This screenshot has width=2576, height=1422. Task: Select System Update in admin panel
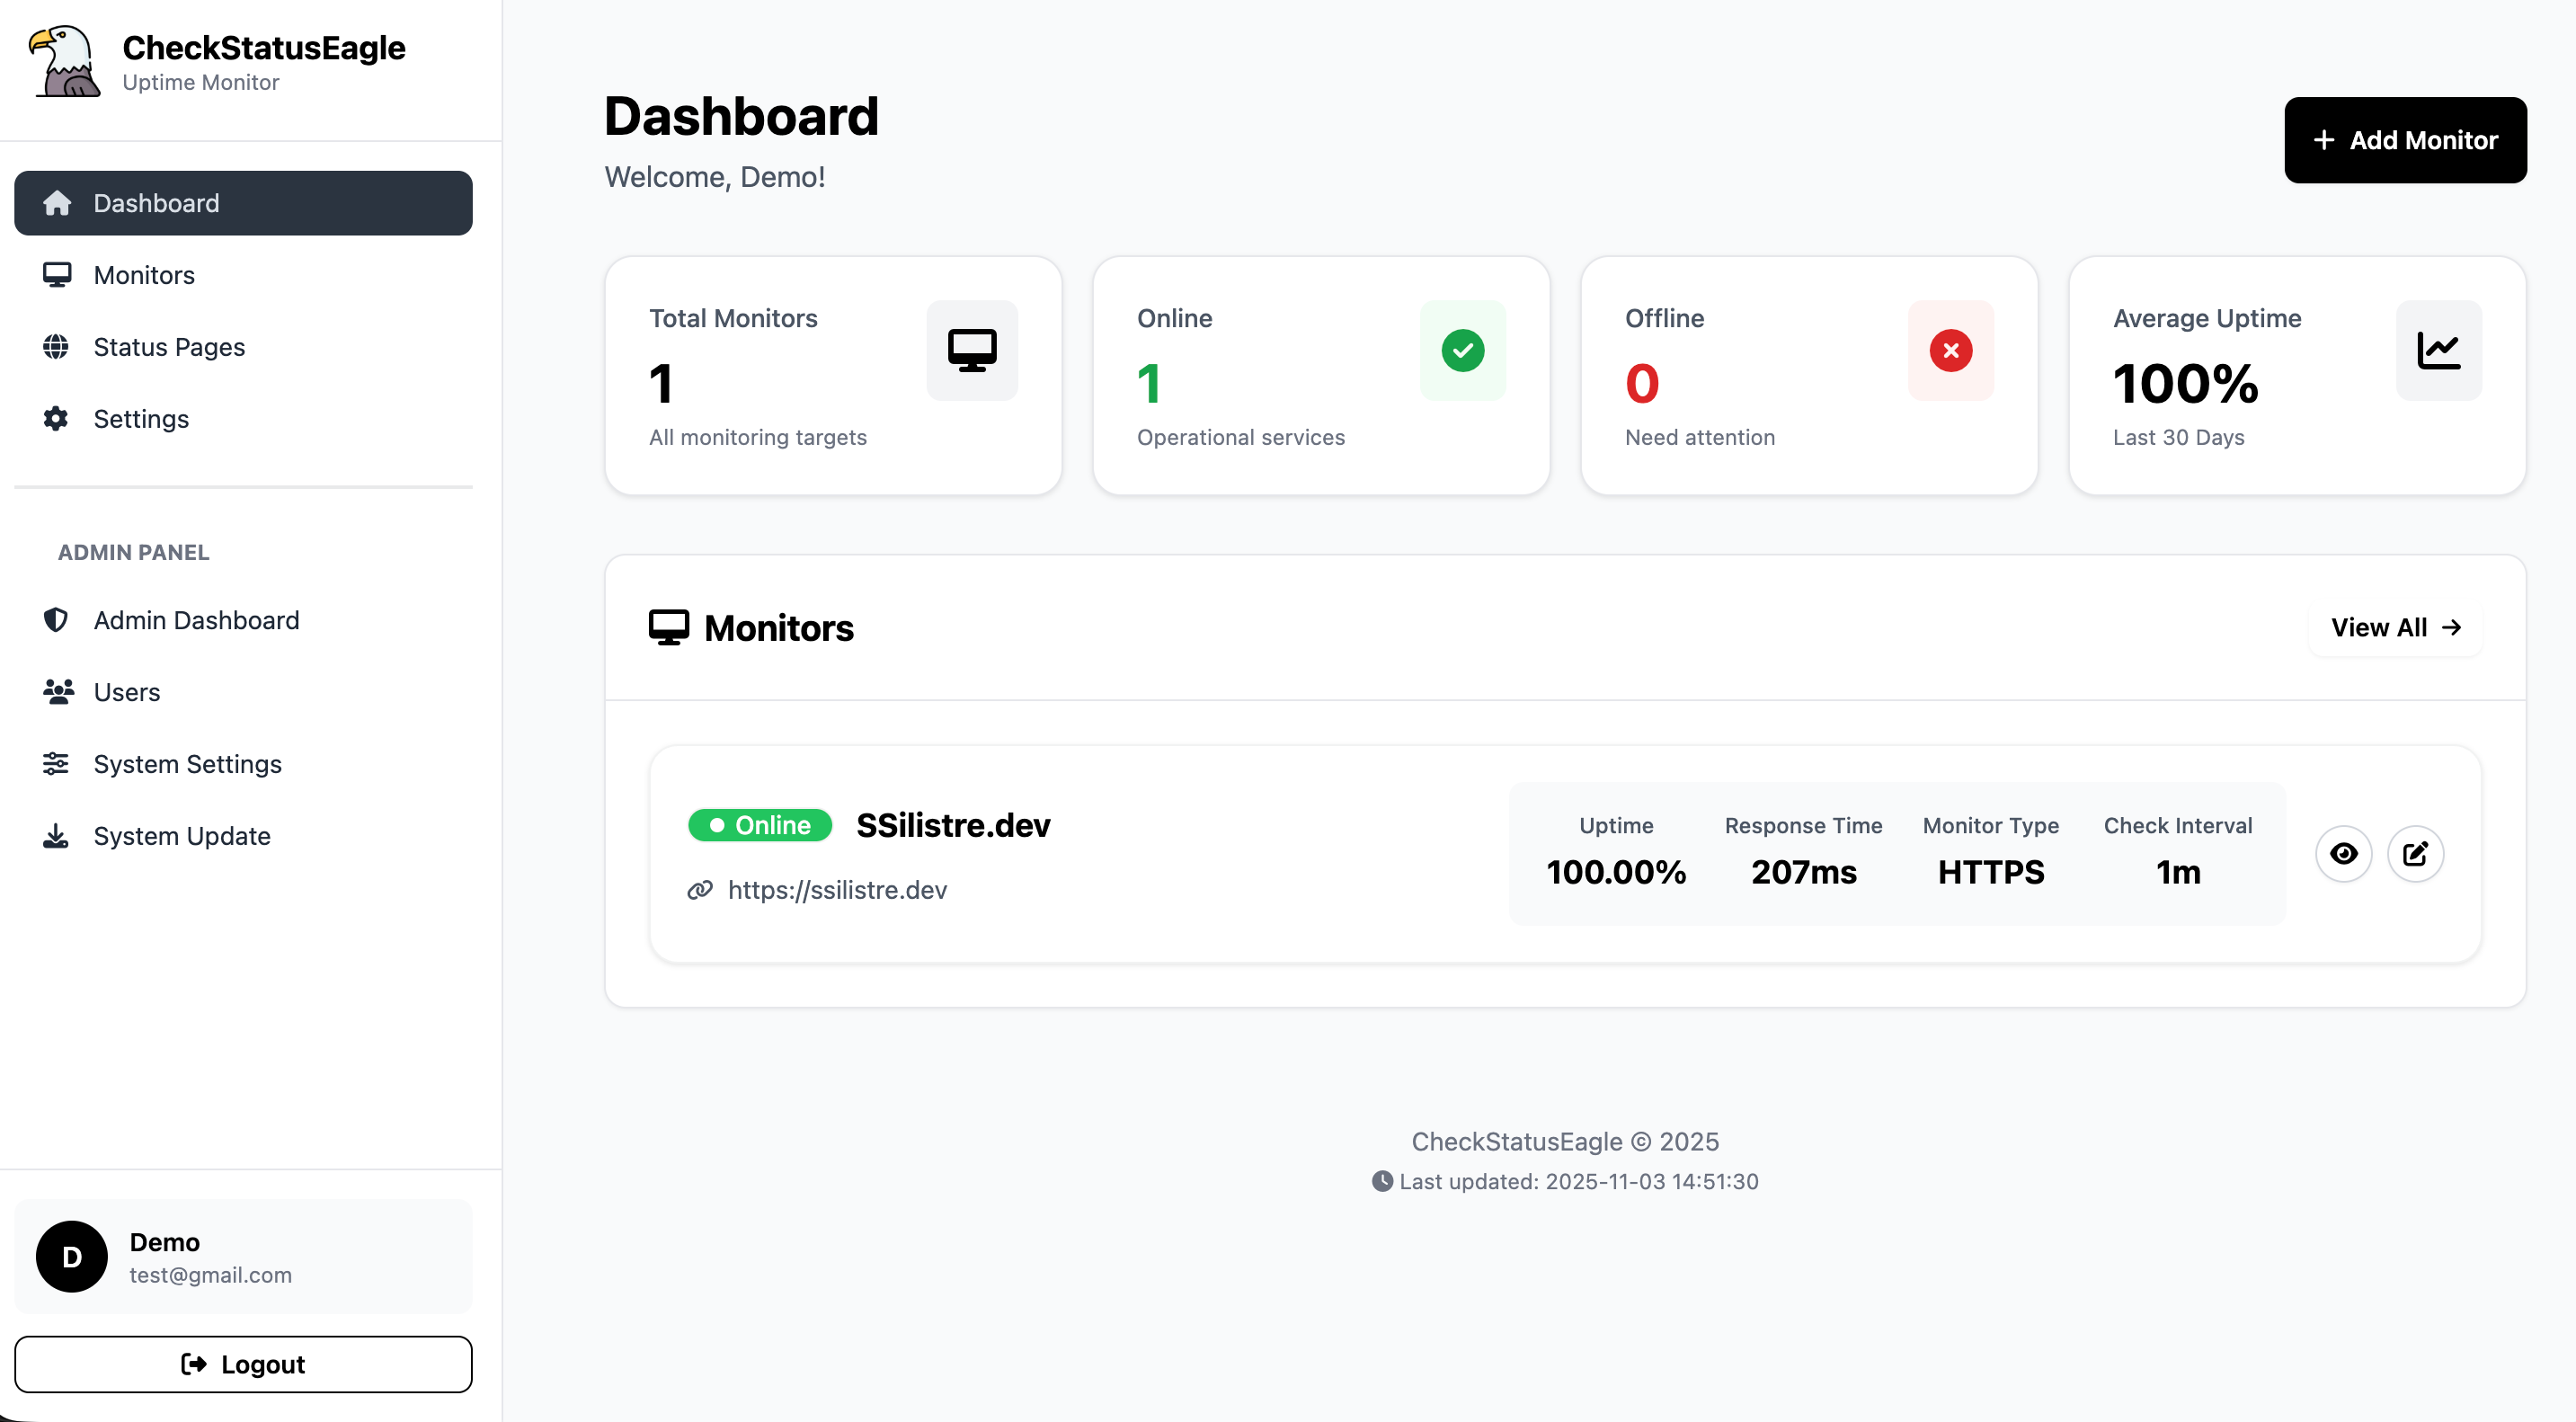(182, 836)
